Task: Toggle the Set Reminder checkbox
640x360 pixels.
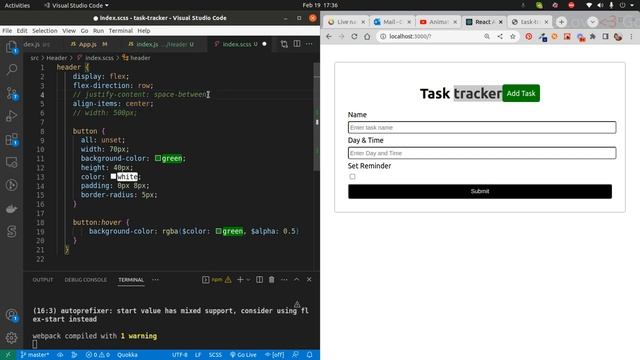Action: (x=352, y=177)
